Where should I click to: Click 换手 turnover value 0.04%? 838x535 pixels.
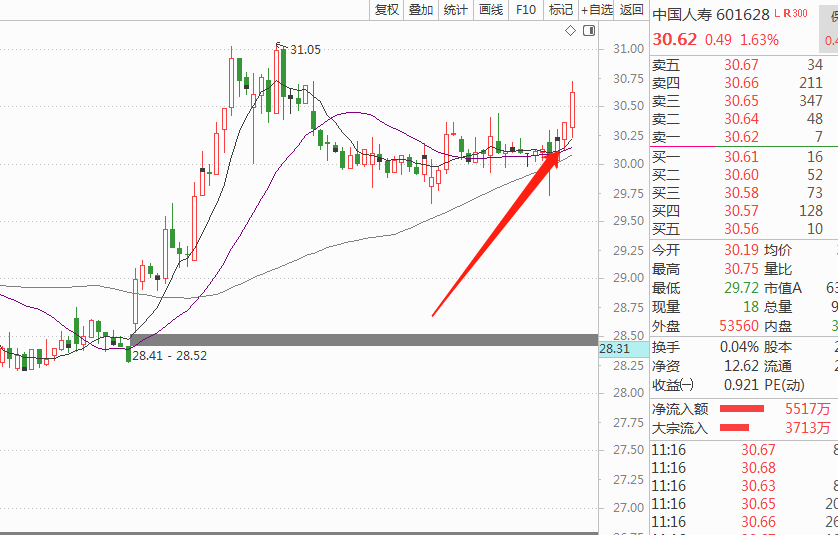point(739,347)
